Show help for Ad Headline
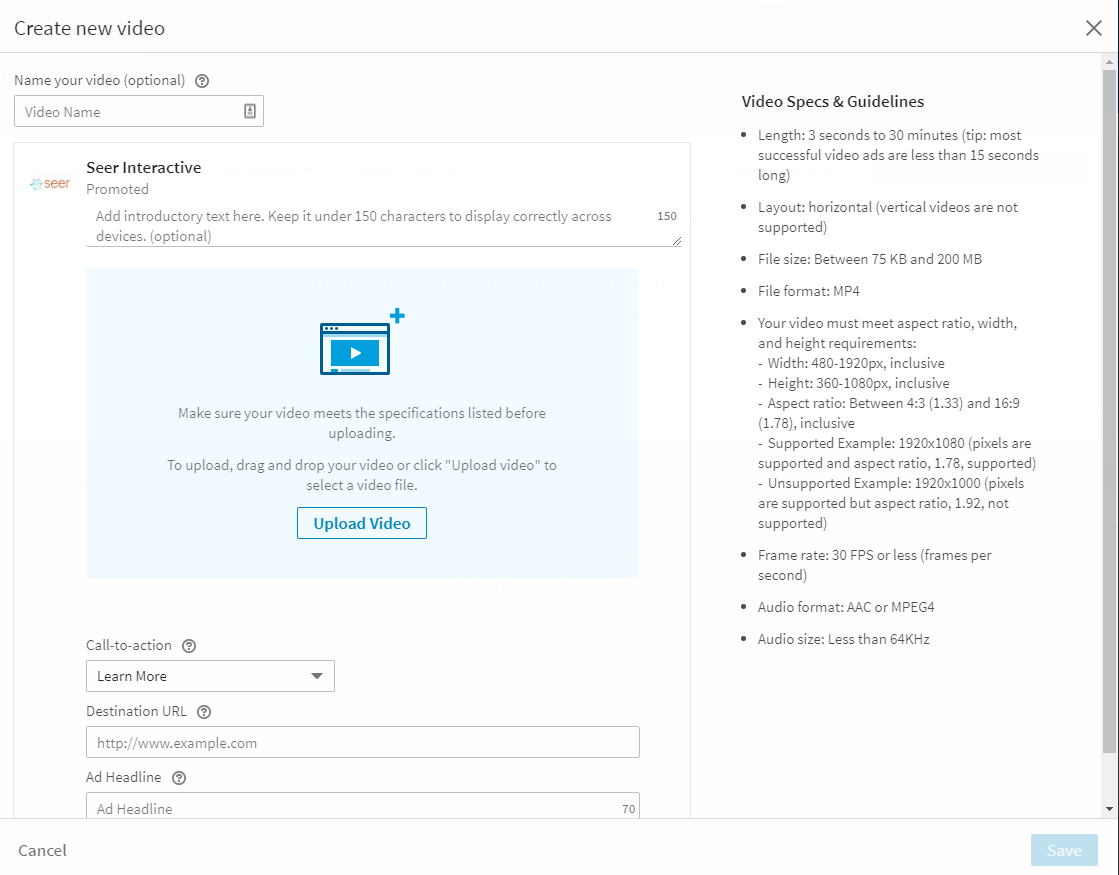Screen dimensions: 1119x875 [179, 778]
